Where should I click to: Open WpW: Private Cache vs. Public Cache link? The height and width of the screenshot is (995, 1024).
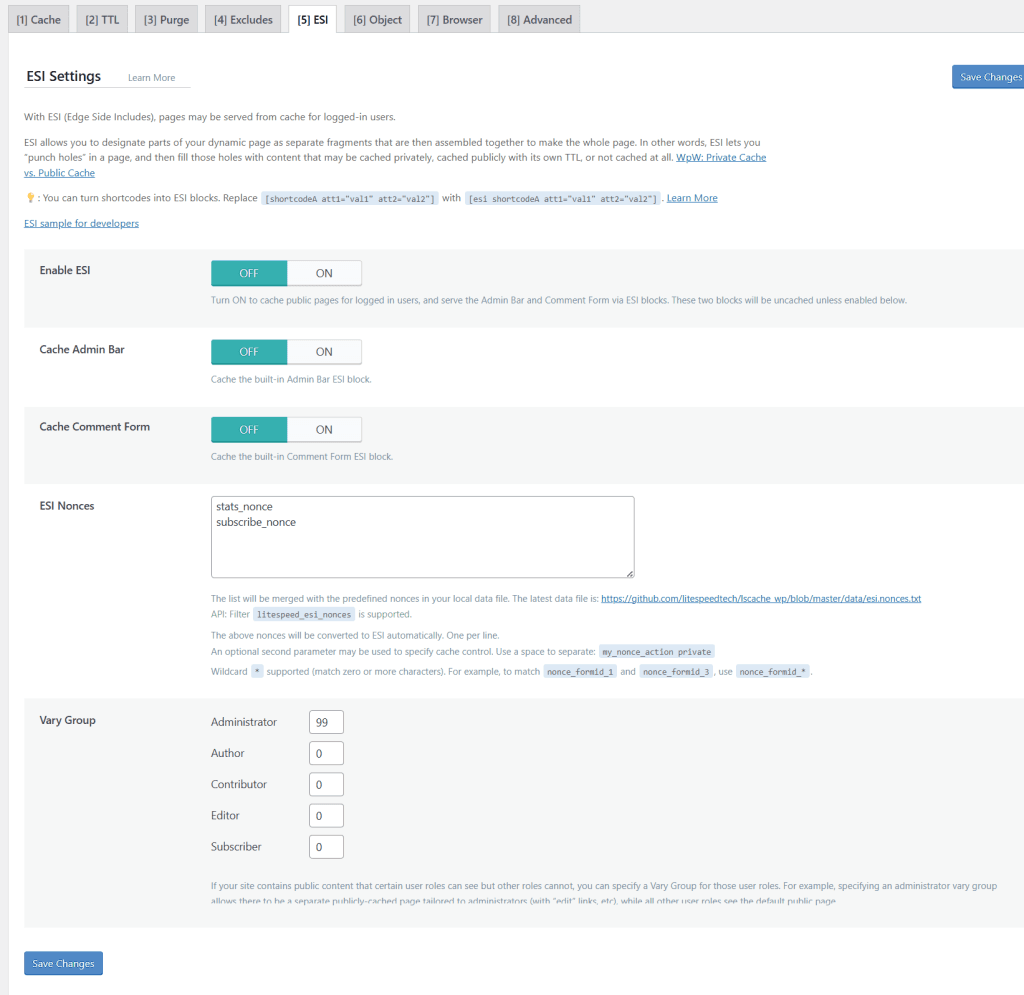point(721,156)
